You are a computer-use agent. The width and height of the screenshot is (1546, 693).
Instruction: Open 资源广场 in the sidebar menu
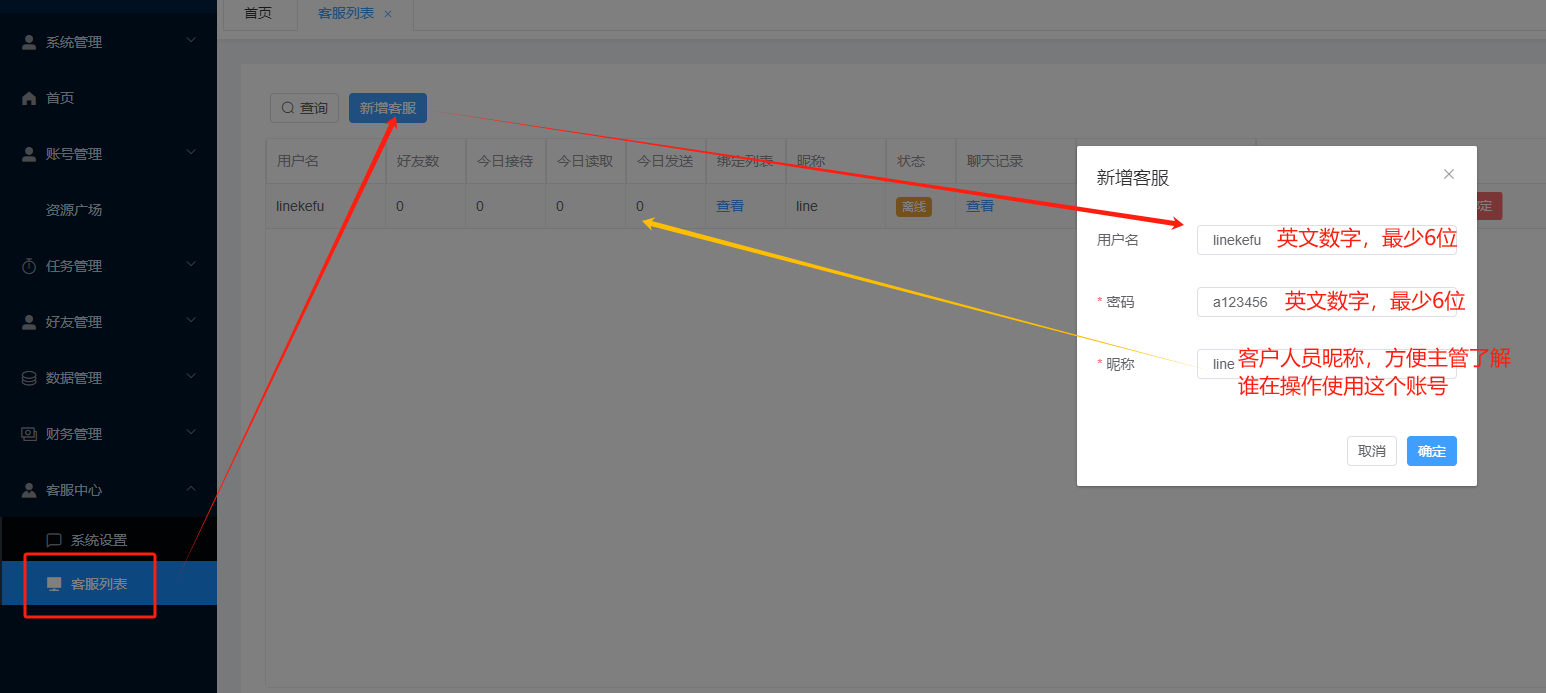74,210
